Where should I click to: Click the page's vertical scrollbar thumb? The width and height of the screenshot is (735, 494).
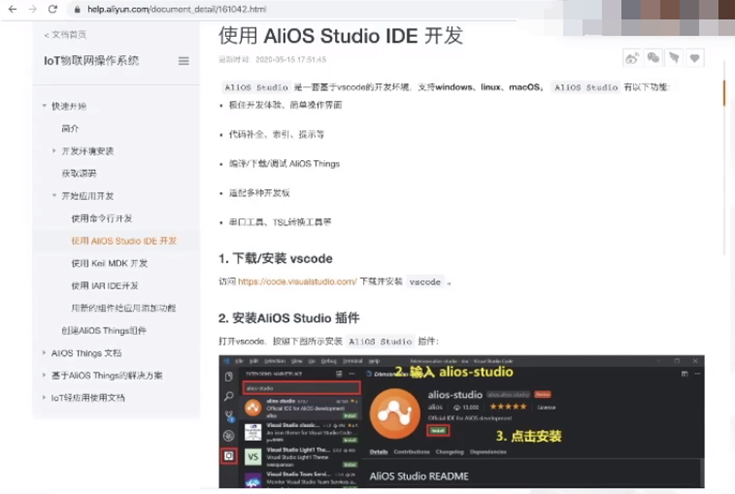coord(724,93)
